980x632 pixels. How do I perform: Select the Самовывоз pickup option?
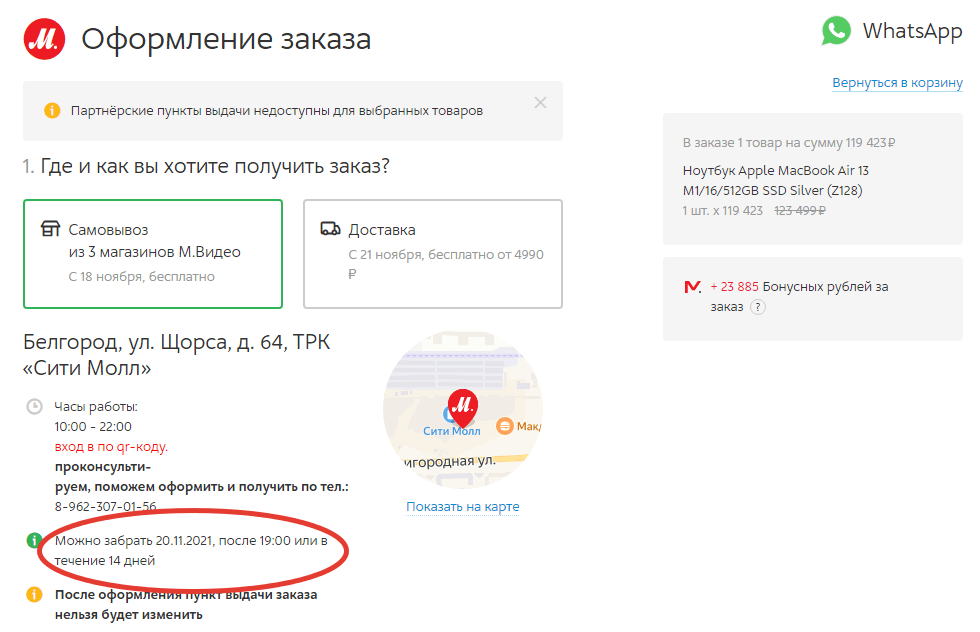click(153, 254)
